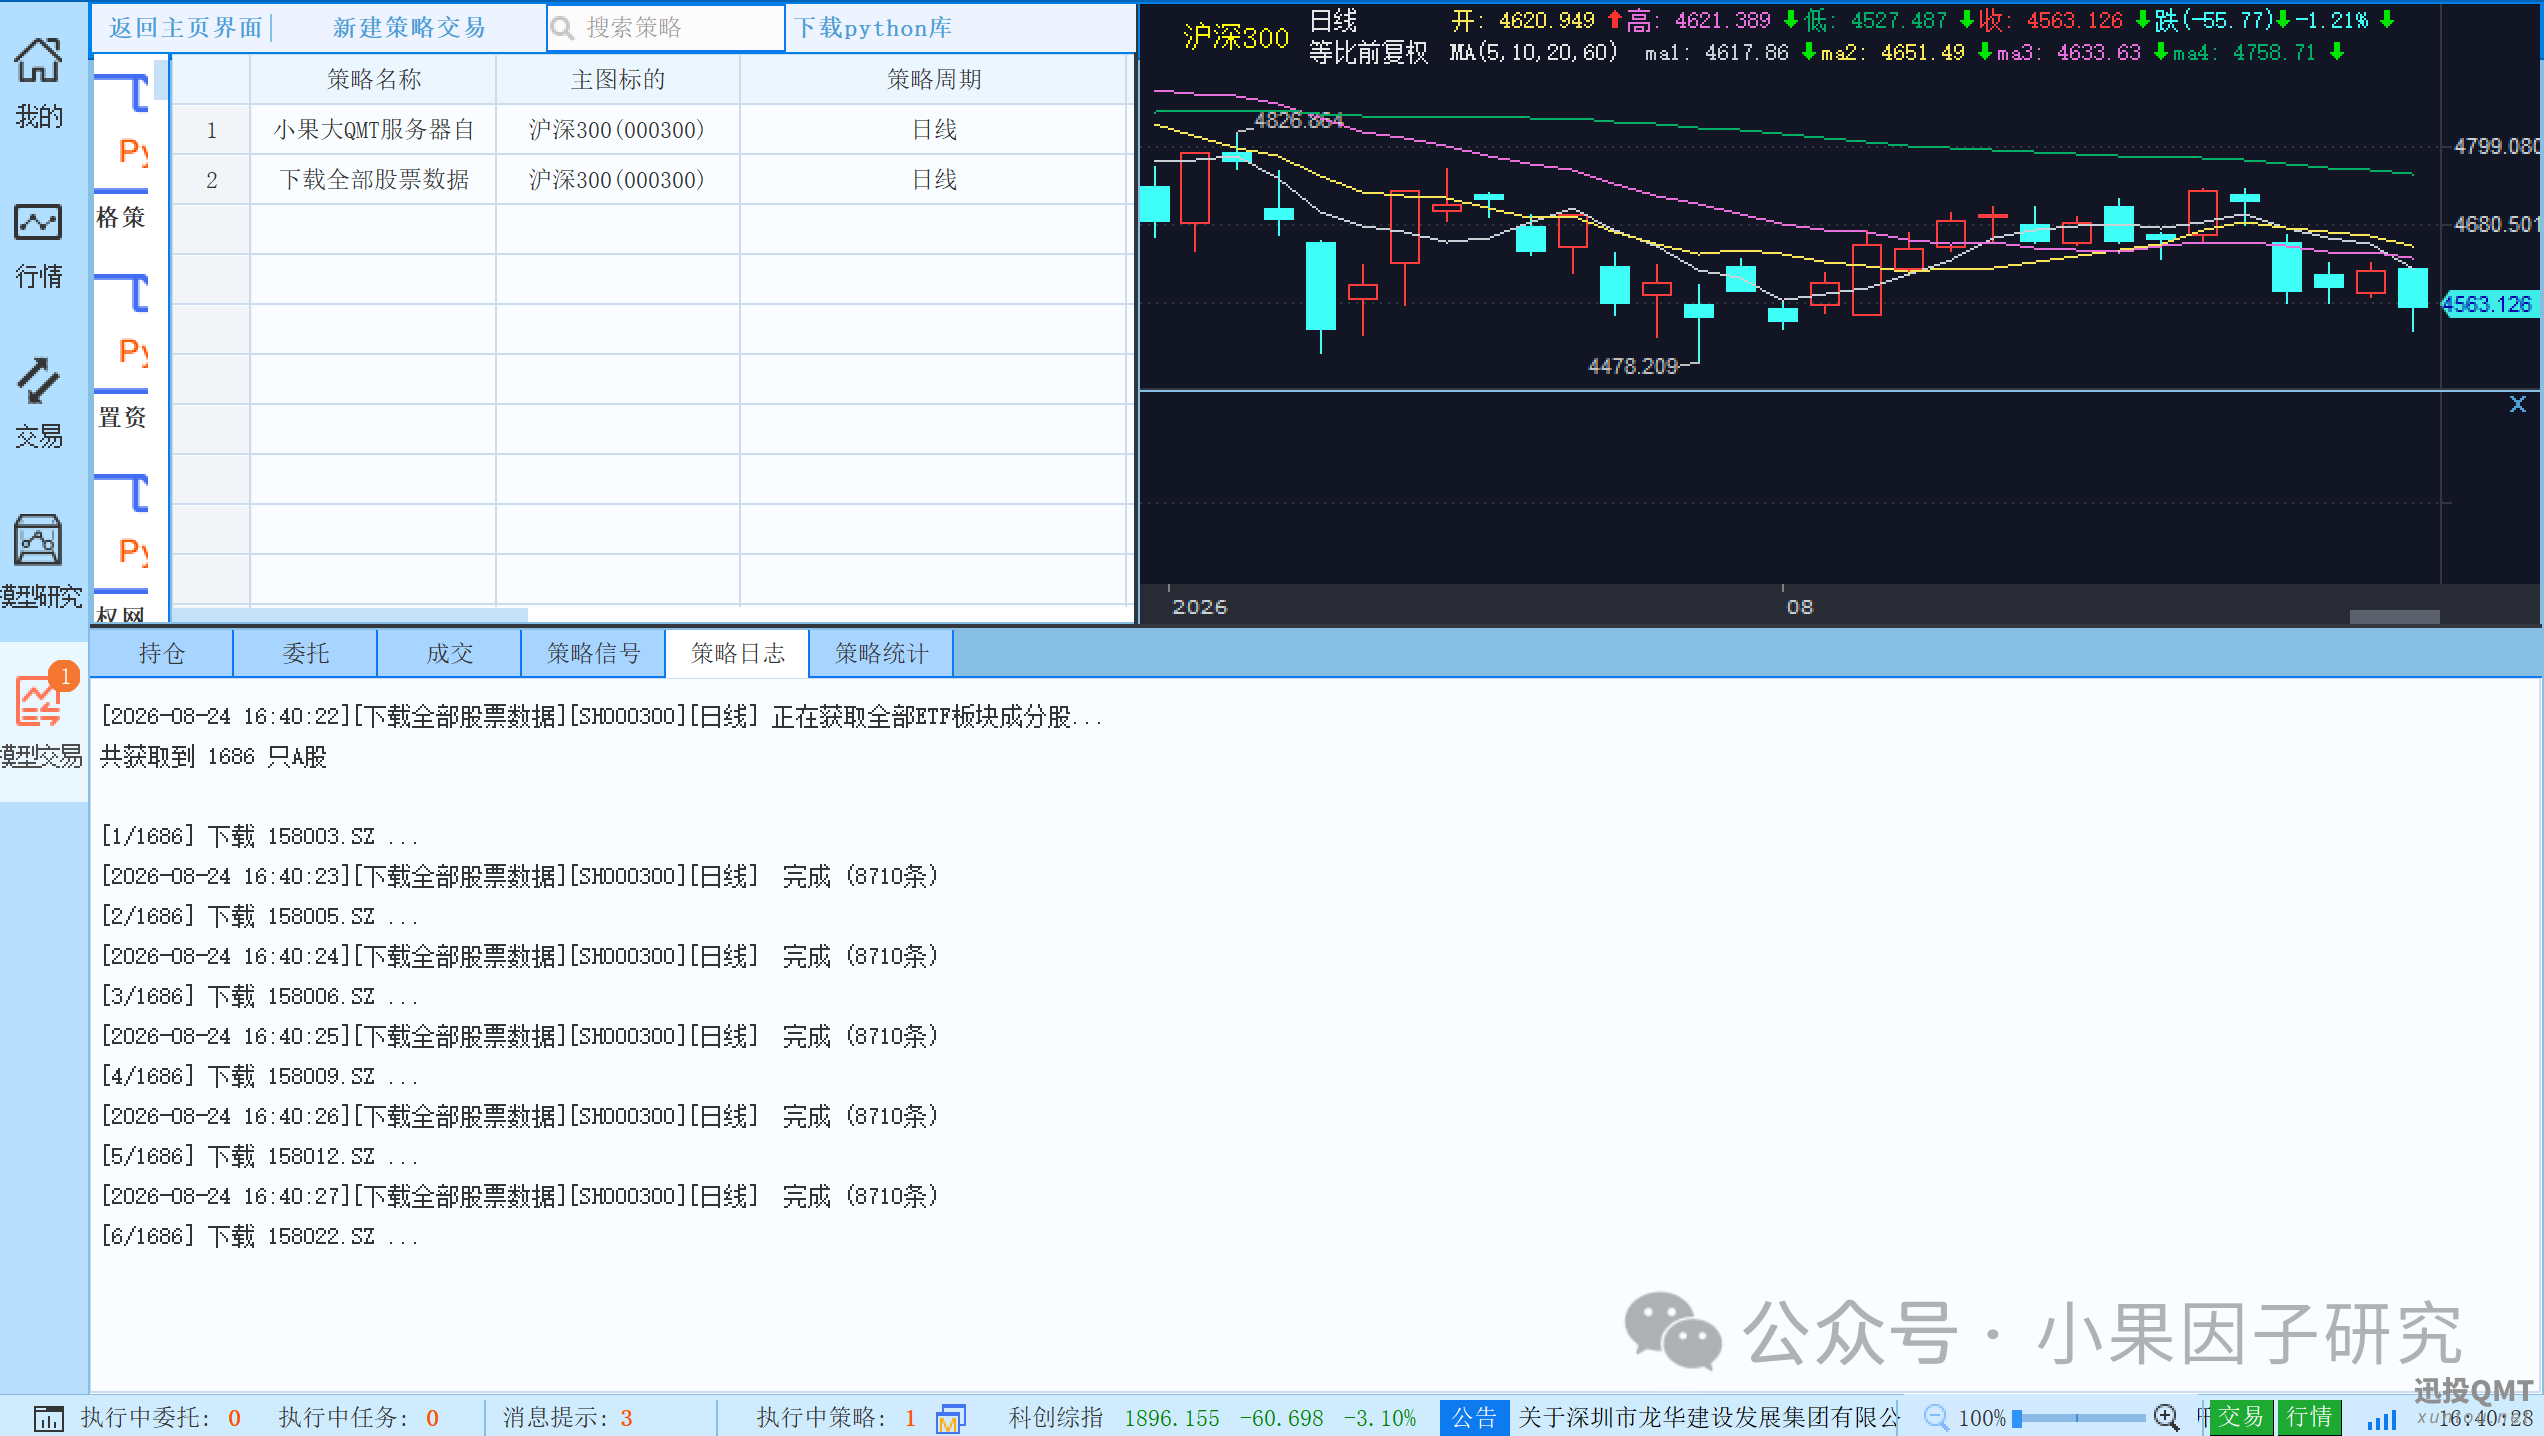Click 策略周期 column header
Viewport: 2544px width, 1436px height.
pos(934,79)
